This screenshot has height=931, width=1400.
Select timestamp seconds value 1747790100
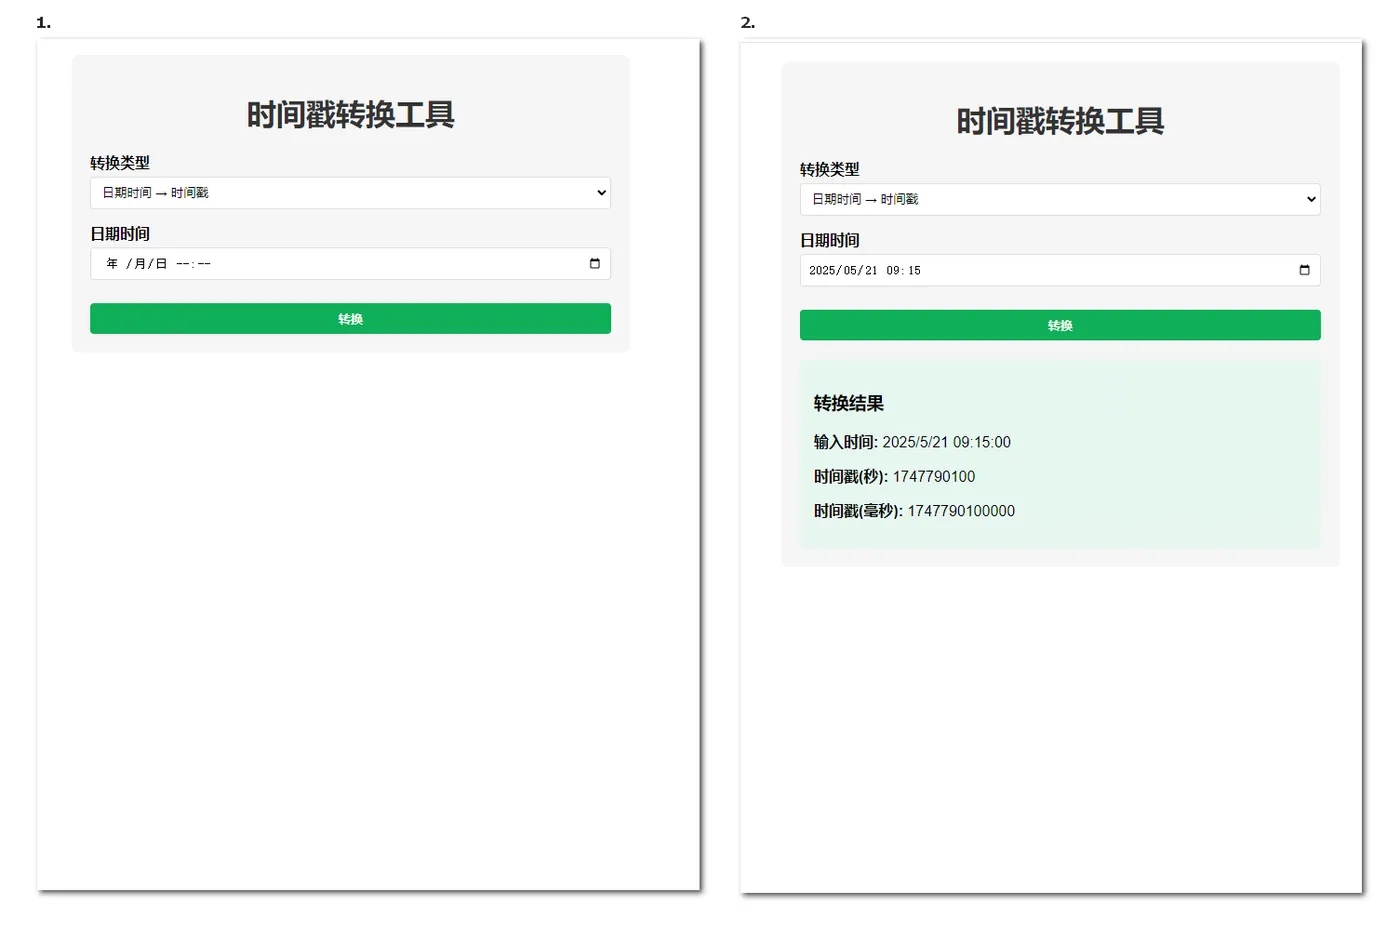[934, 477]
